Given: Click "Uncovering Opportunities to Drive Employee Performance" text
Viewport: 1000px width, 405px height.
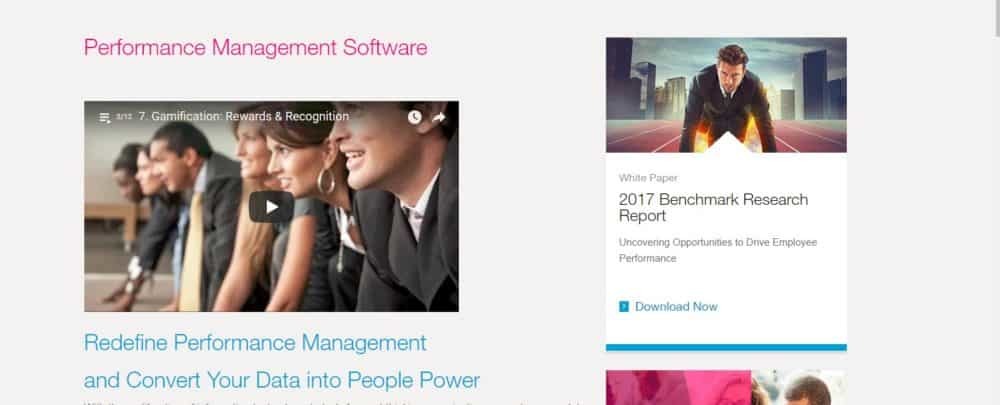Looking at the screenshot, I should pos(717,251).
